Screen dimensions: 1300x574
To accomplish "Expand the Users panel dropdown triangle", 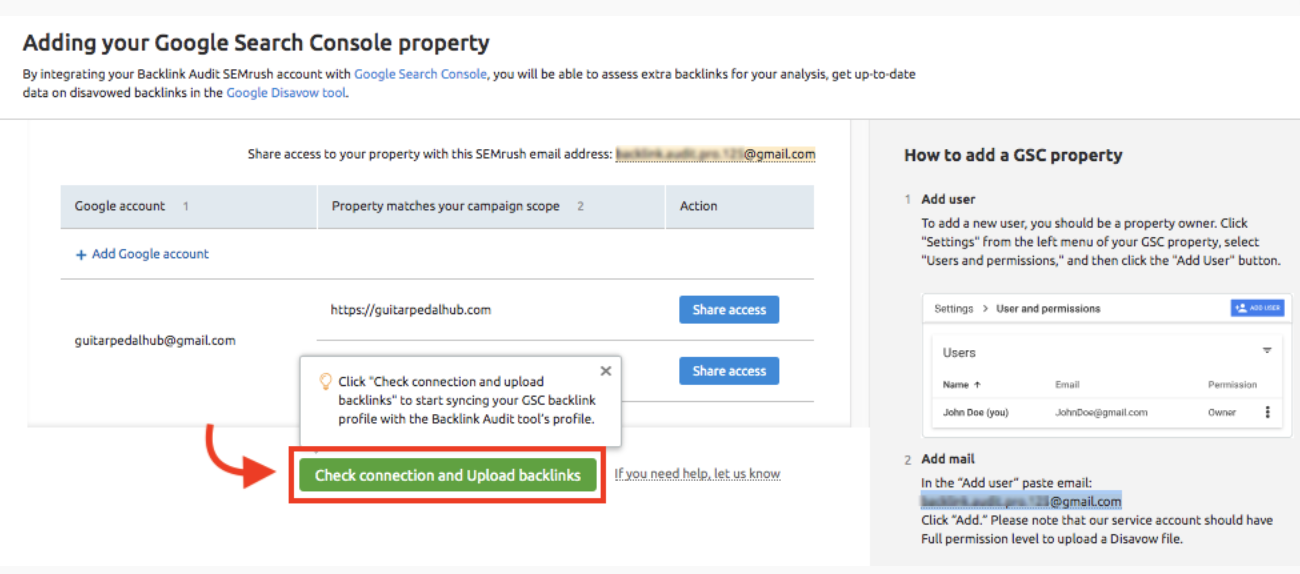I will tap(1266, 351).
